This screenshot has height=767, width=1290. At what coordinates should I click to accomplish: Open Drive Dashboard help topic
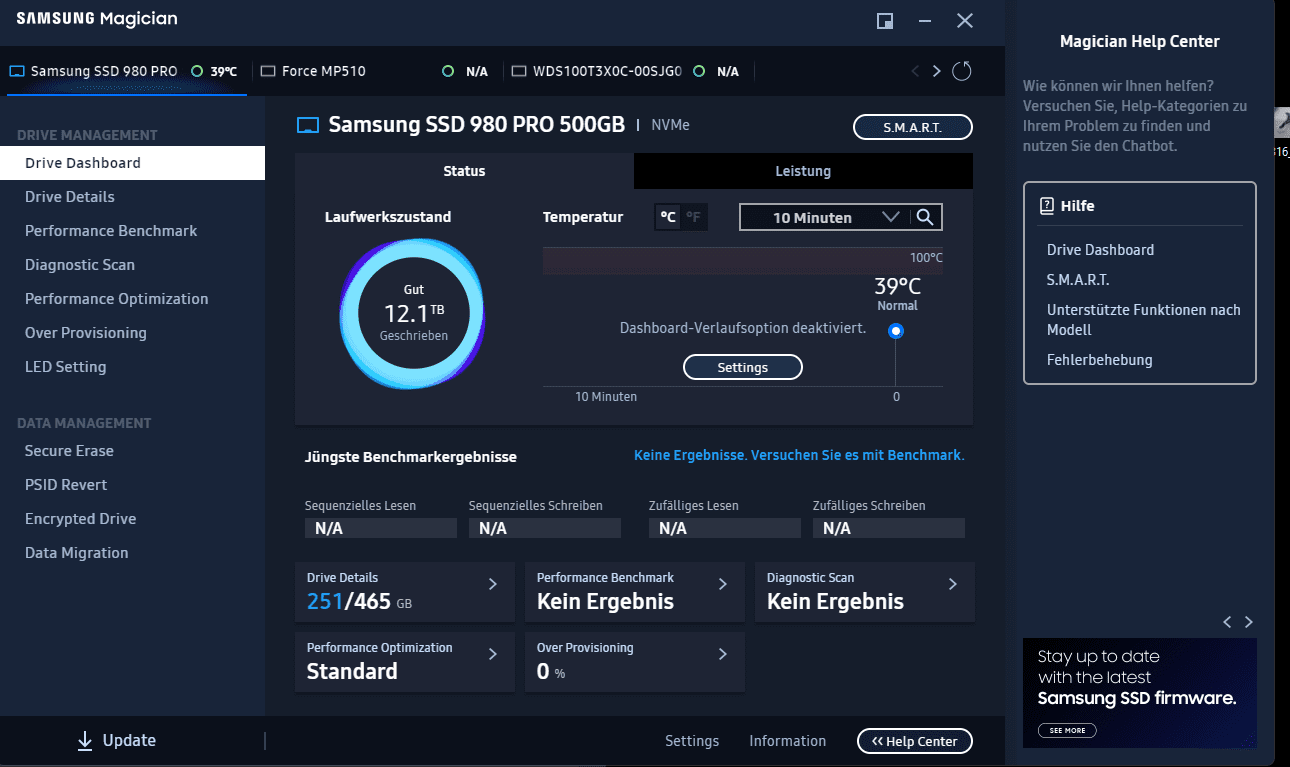pyautogui.click(x=1100, y=250)
